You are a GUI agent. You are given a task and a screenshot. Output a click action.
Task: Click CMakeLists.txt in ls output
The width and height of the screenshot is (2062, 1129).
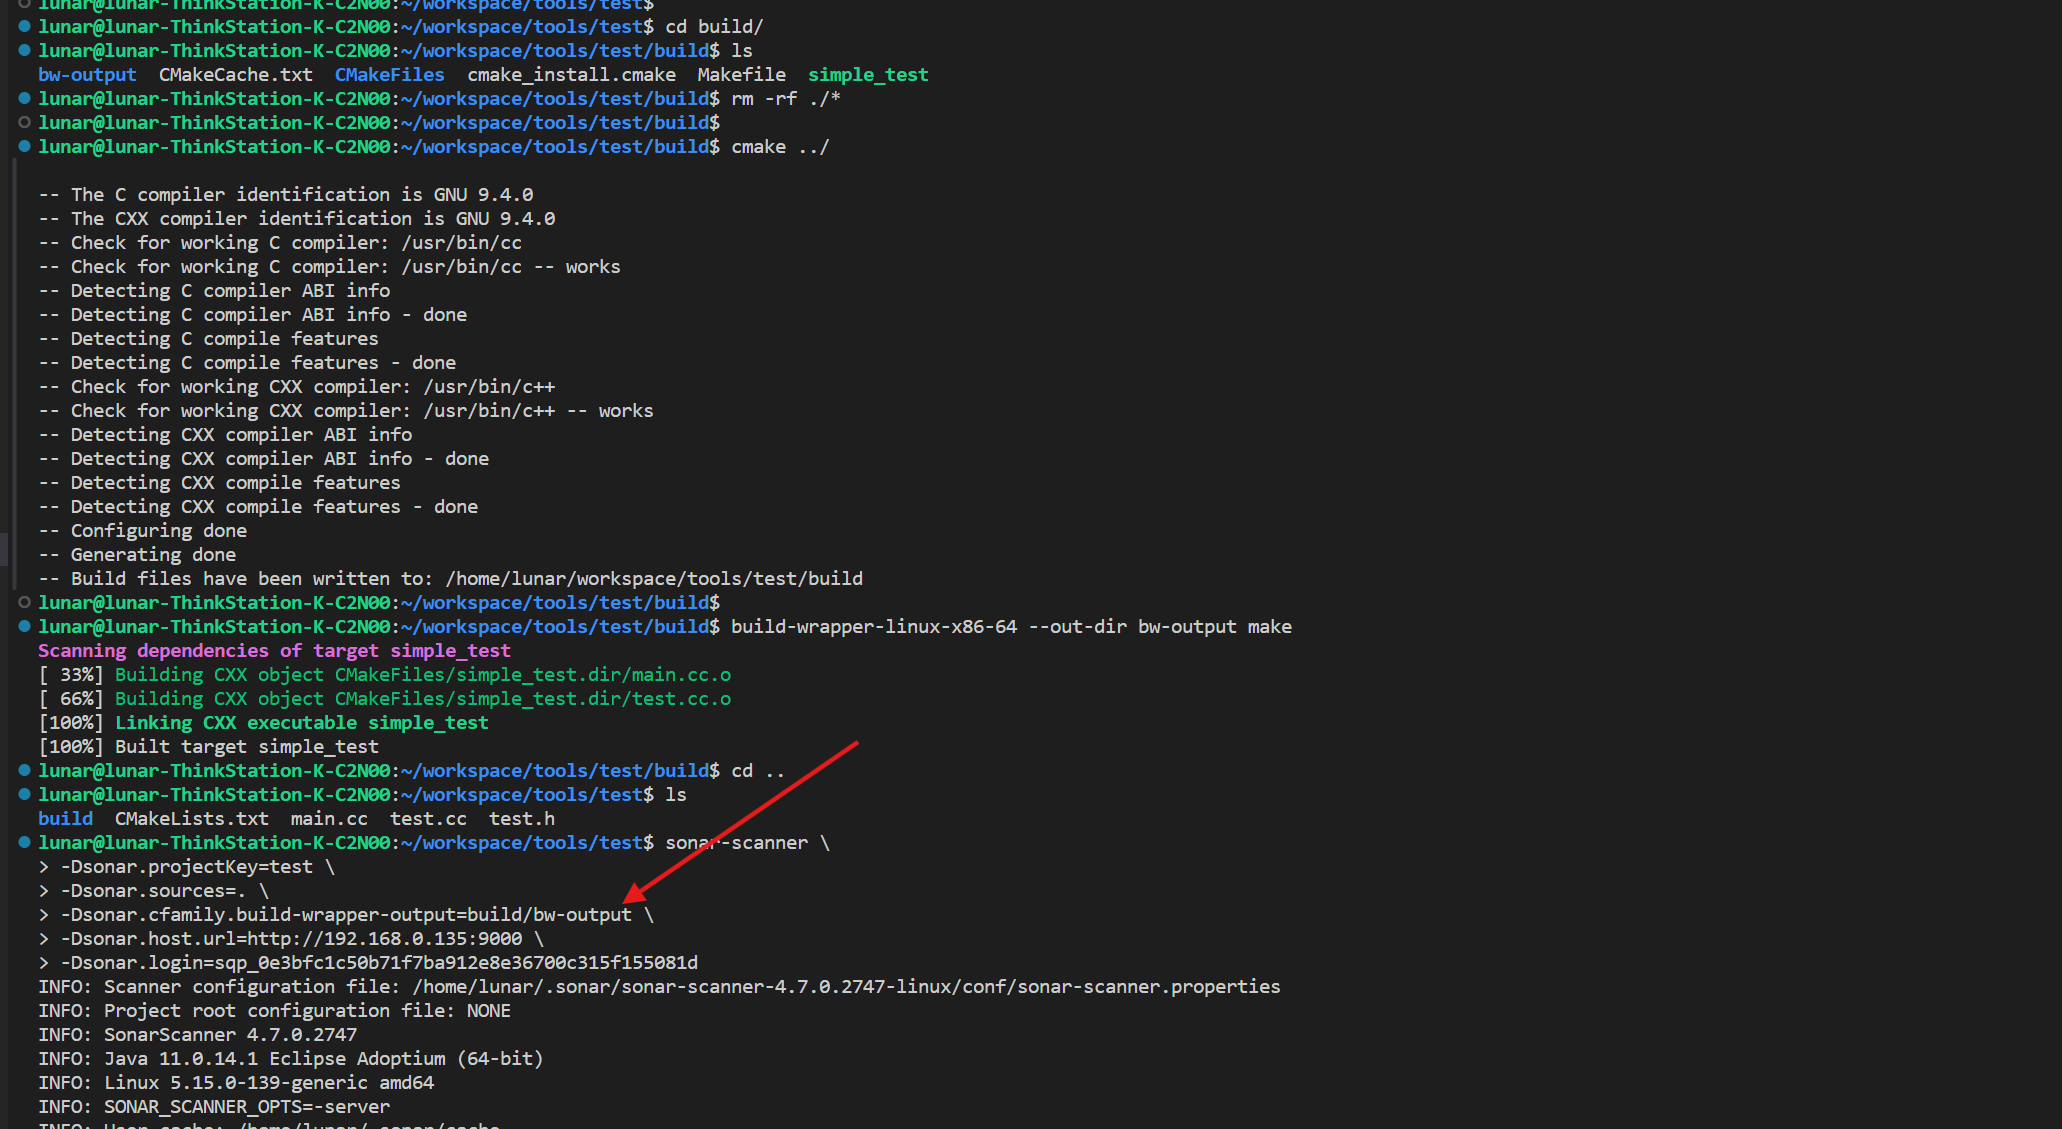click(191, 819)
